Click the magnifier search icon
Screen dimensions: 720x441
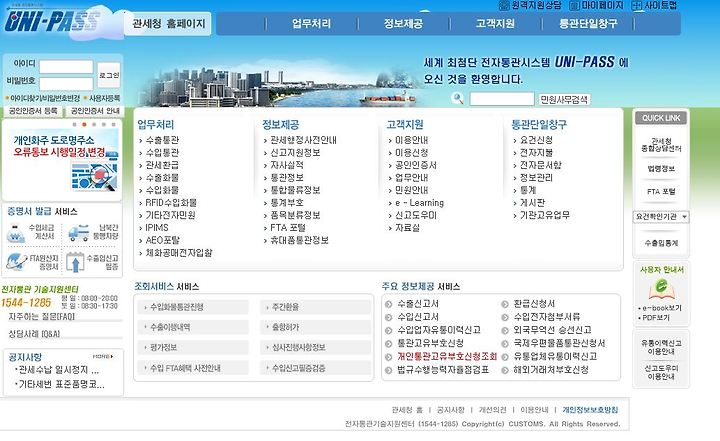pos(457,98)
